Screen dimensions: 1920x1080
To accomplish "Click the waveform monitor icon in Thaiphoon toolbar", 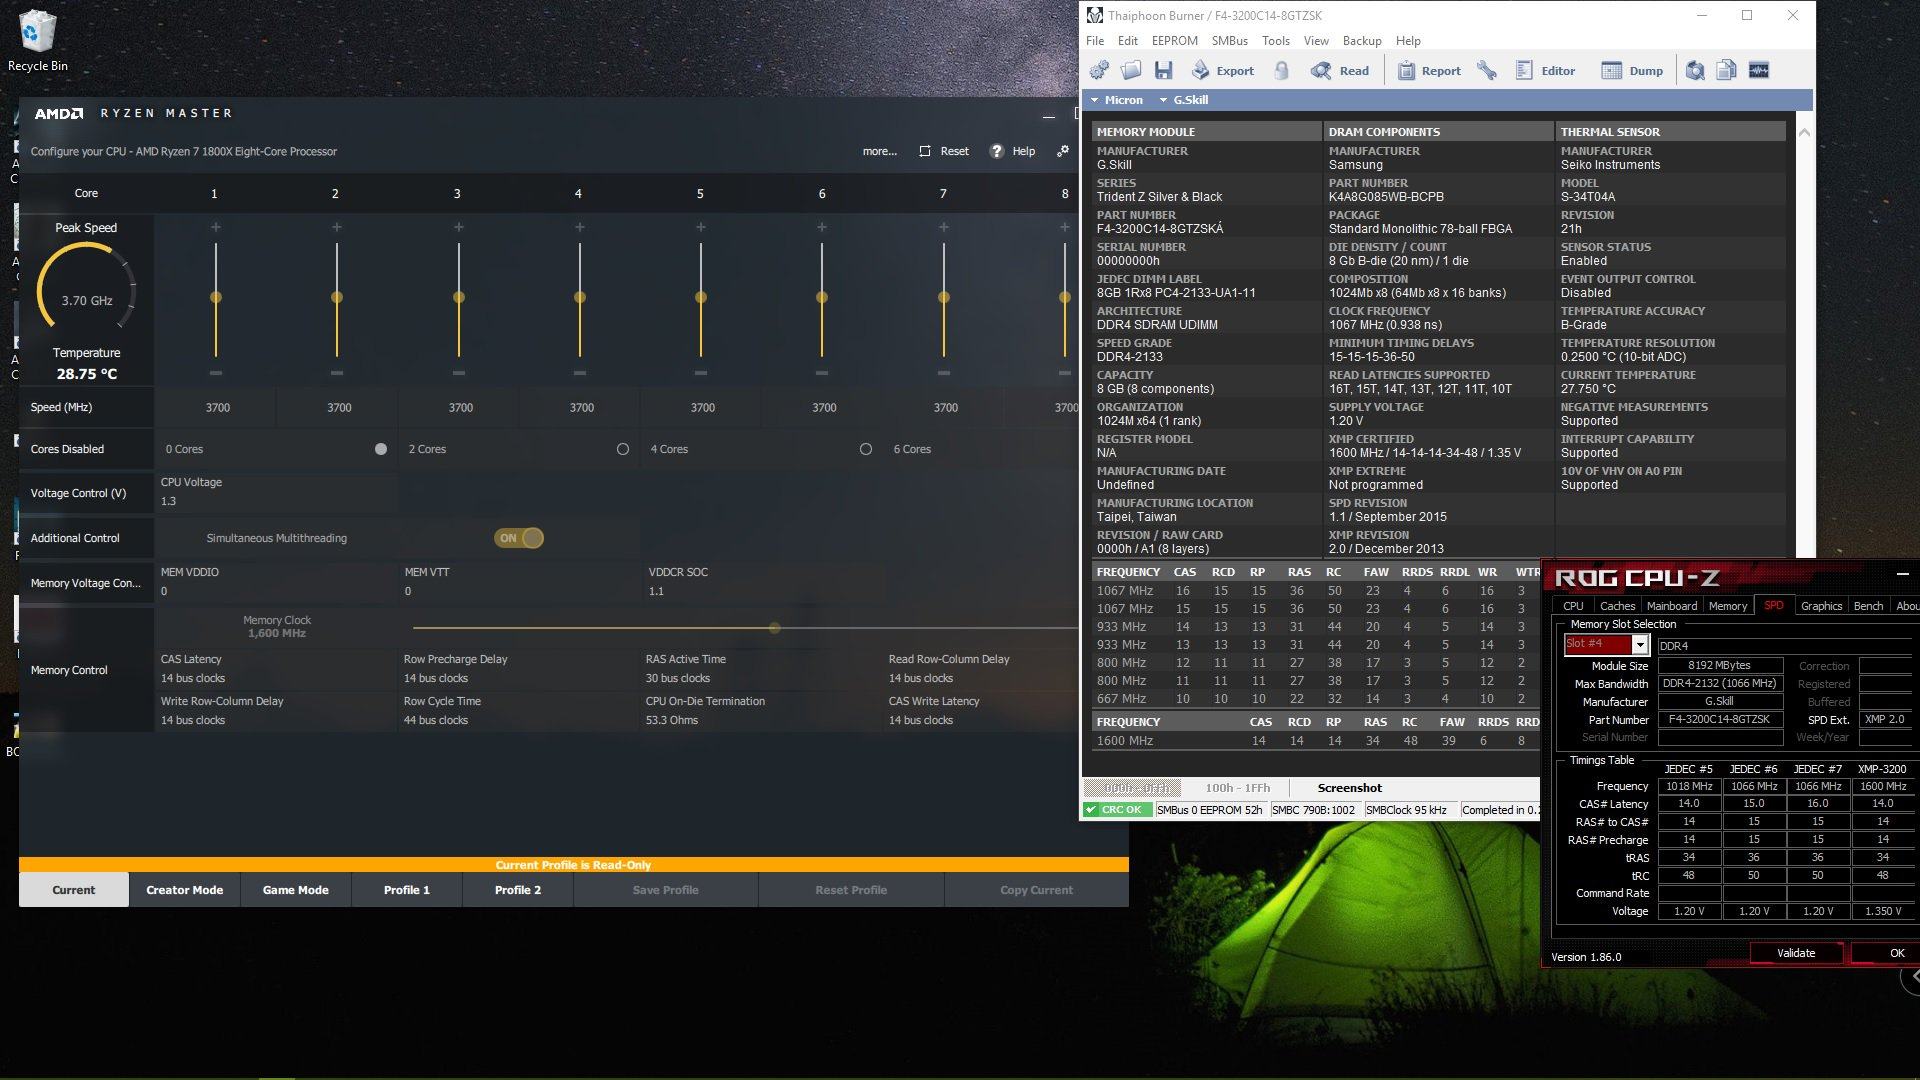I will (1759, 70).
